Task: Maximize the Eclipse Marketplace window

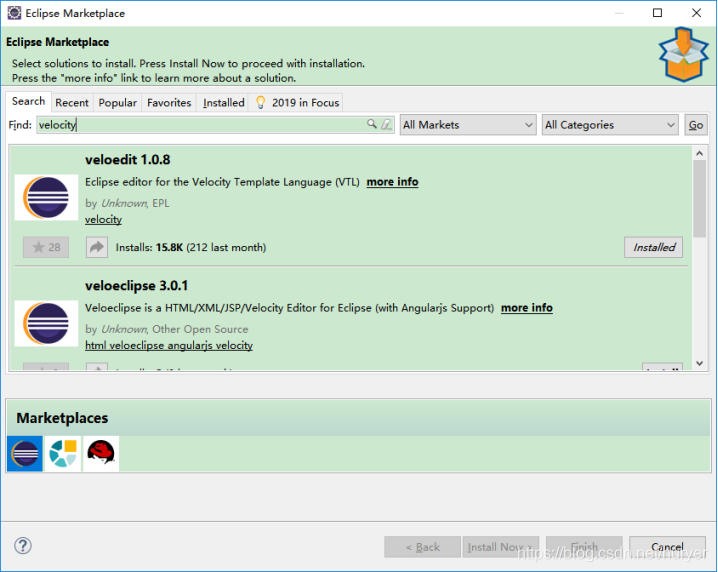Action: pyautogui.click(x=657, y=13)
